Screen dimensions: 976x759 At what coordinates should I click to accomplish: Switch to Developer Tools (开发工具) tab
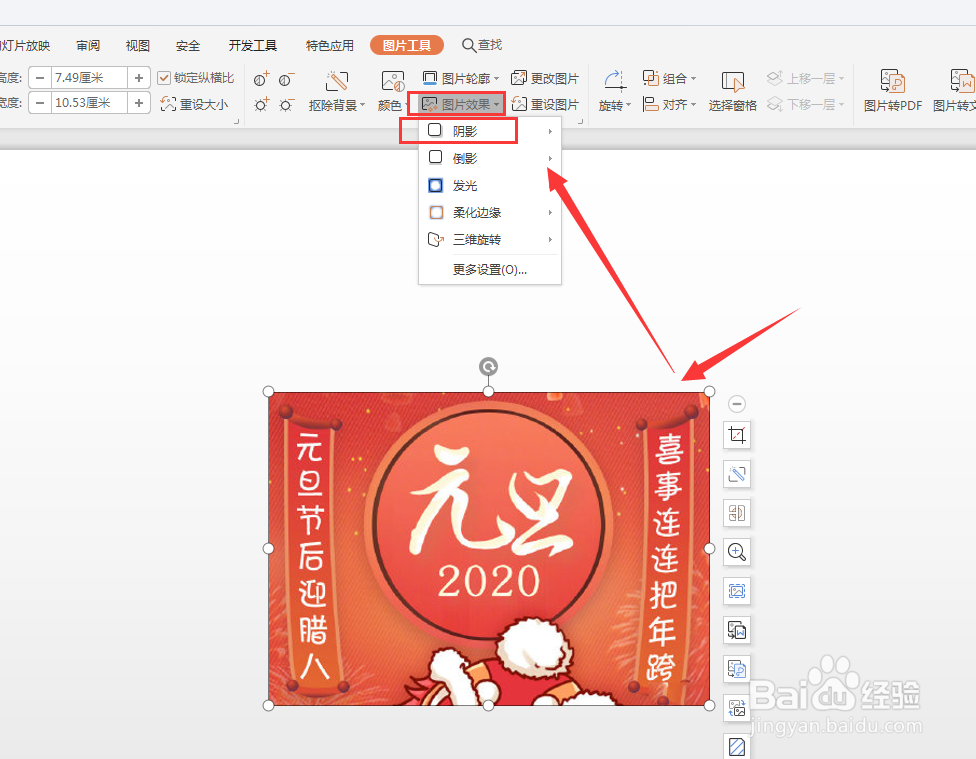click(252, 45)
